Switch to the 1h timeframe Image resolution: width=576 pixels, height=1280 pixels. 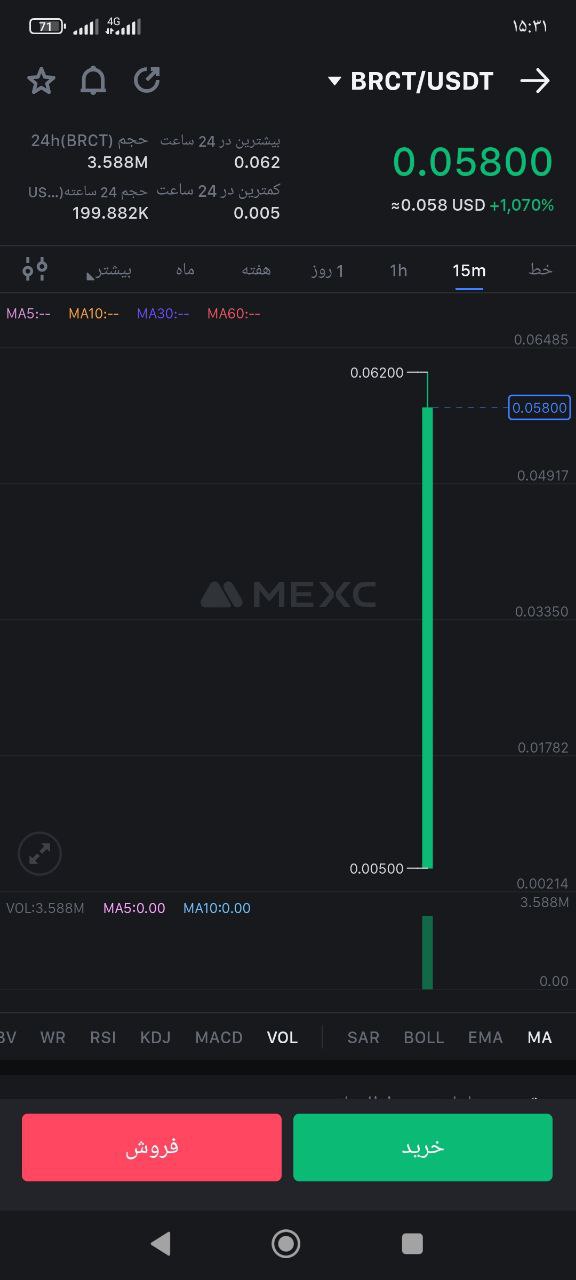(x=398, y=270)
